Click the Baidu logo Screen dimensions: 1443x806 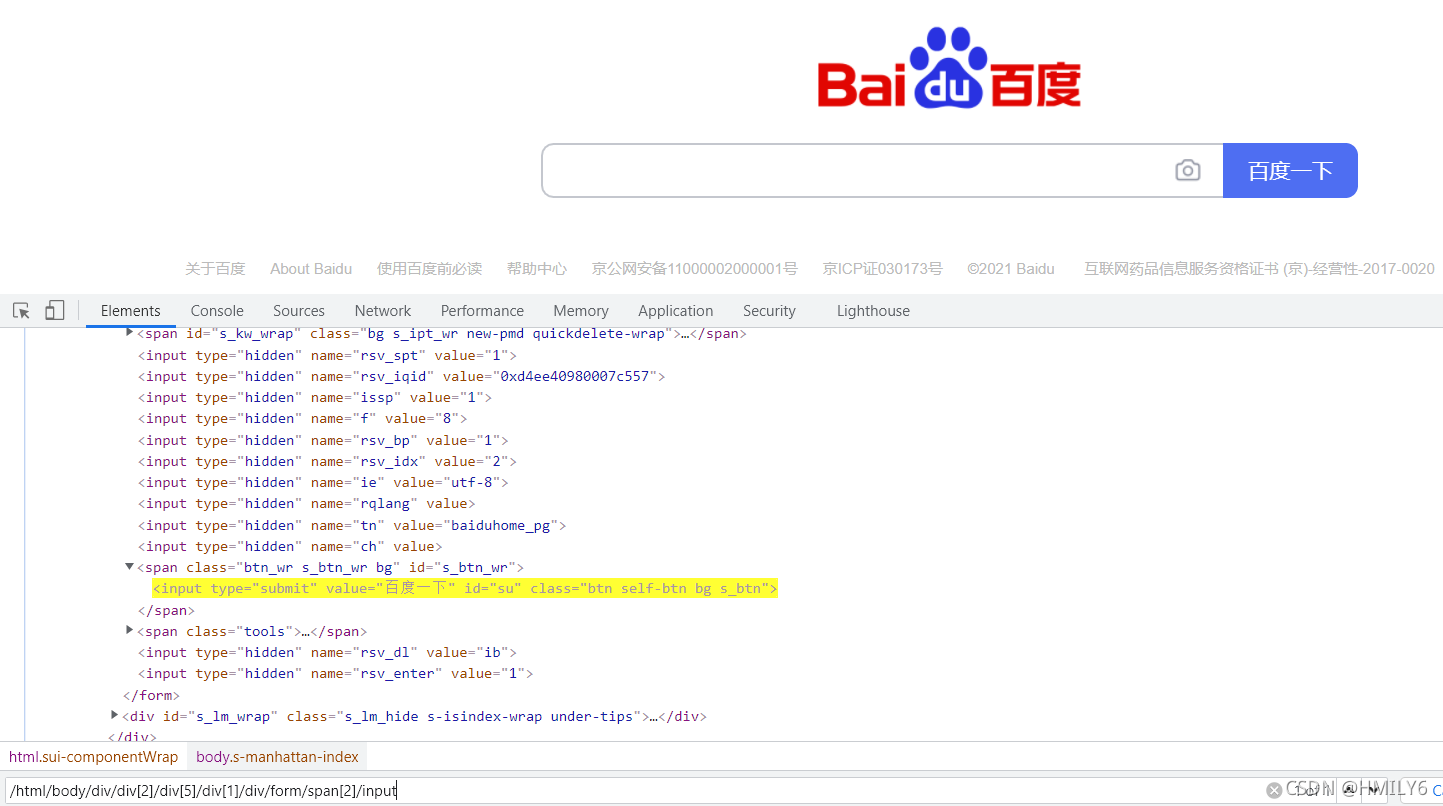[949, 68]
